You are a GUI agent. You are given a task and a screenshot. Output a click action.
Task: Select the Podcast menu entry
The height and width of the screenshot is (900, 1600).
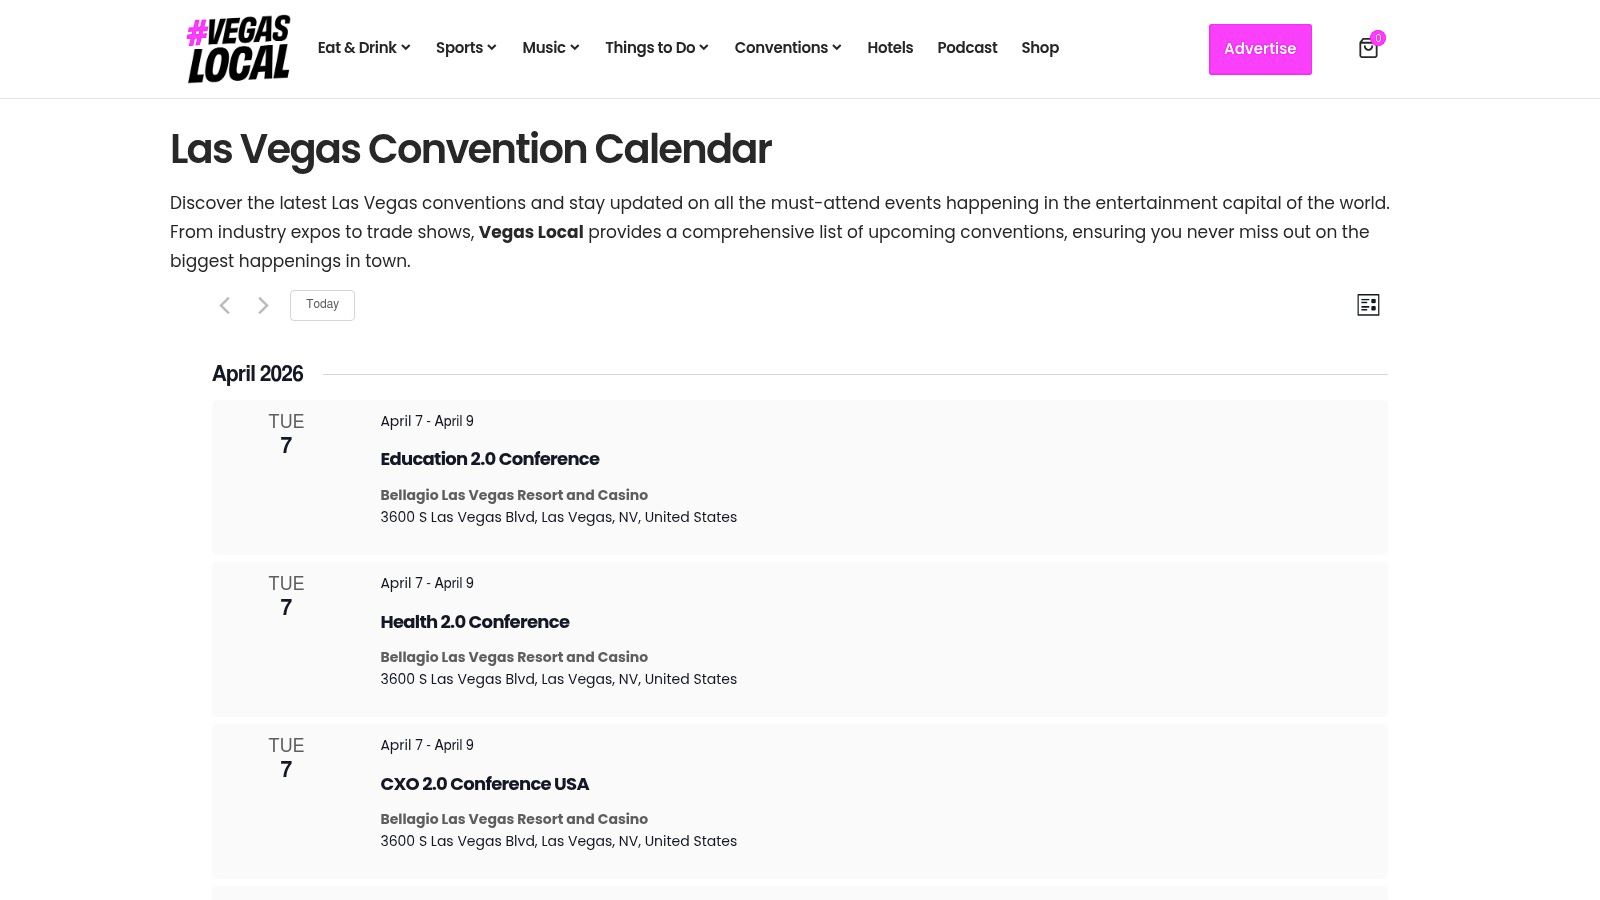(967, 47)
